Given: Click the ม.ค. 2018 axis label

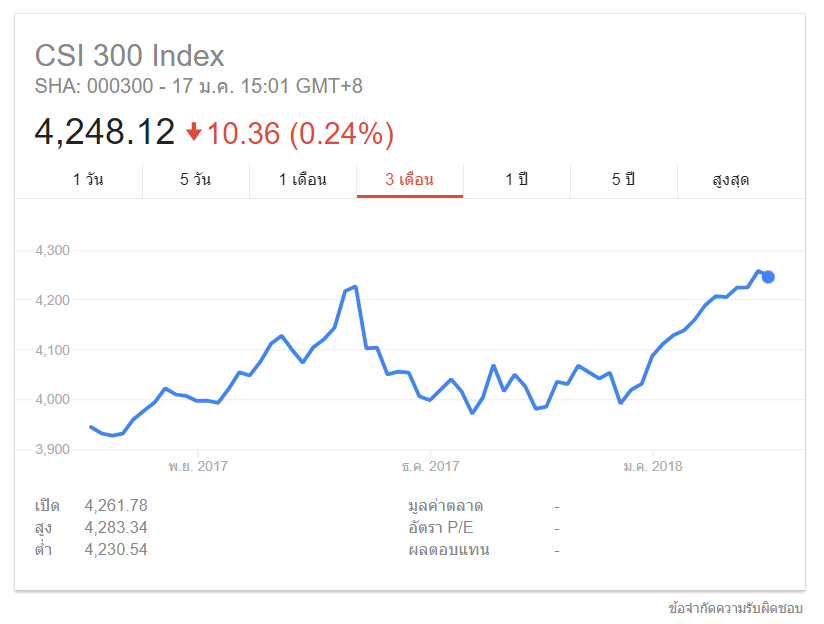Looking at the screenshot, I should click(652, 466).
